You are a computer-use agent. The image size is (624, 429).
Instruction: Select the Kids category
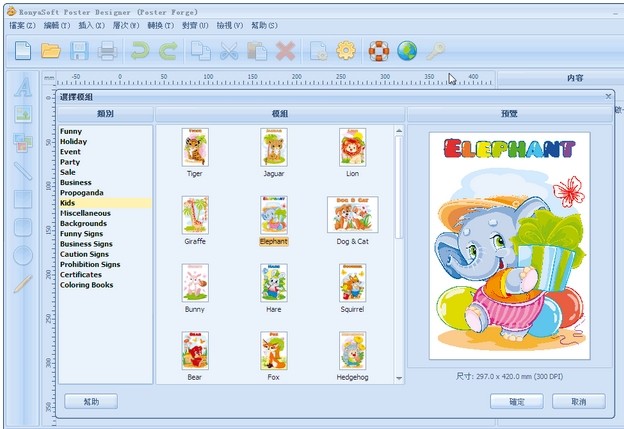105,203
